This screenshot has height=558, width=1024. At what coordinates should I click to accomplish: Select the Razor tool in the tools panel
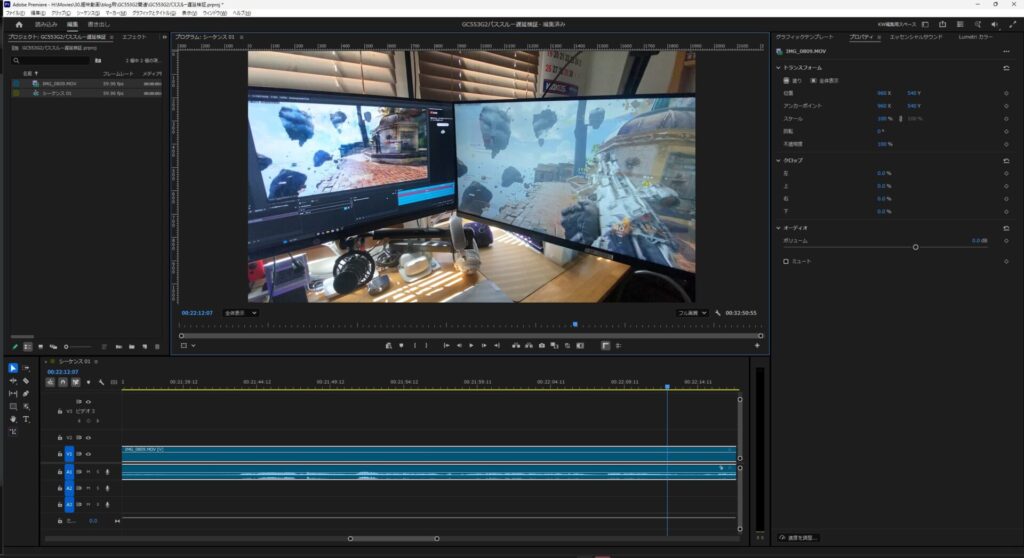26,381
